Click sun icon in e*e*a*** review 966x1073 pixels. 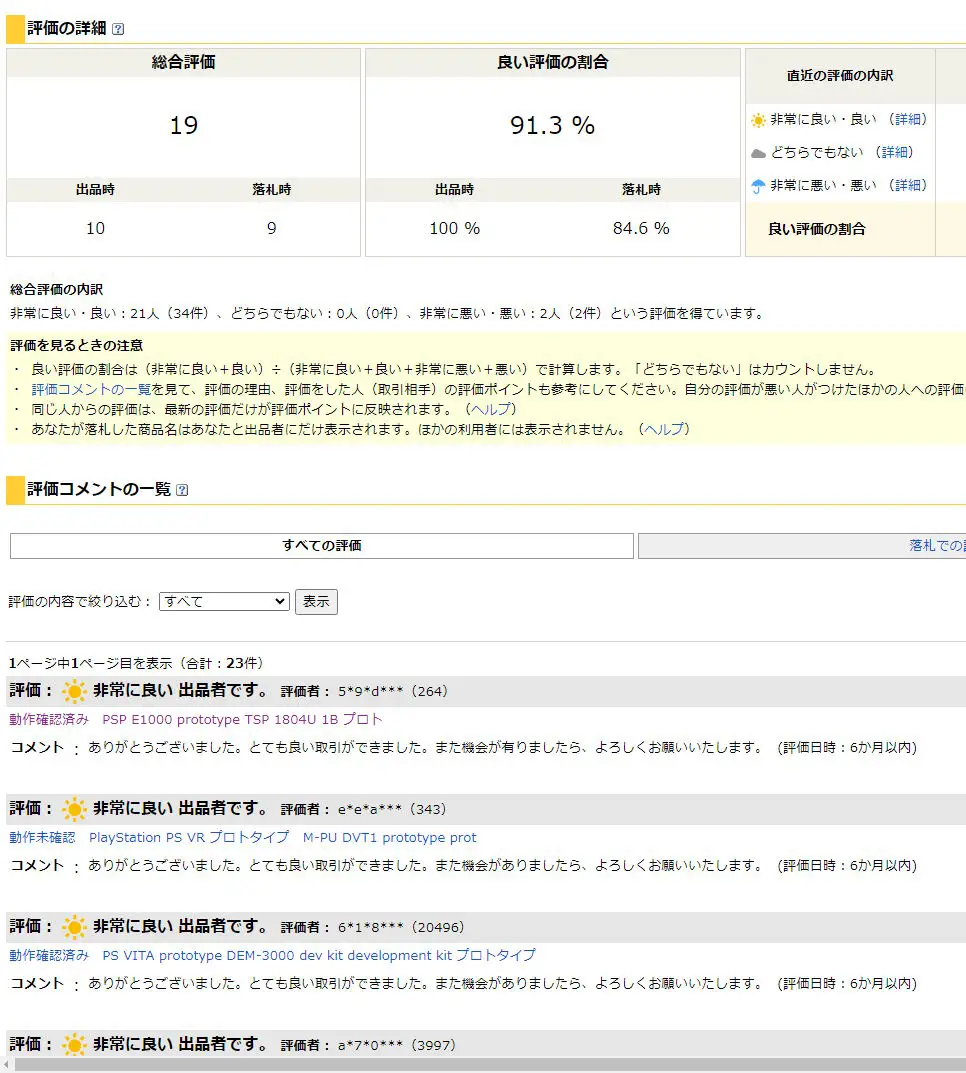74,809
